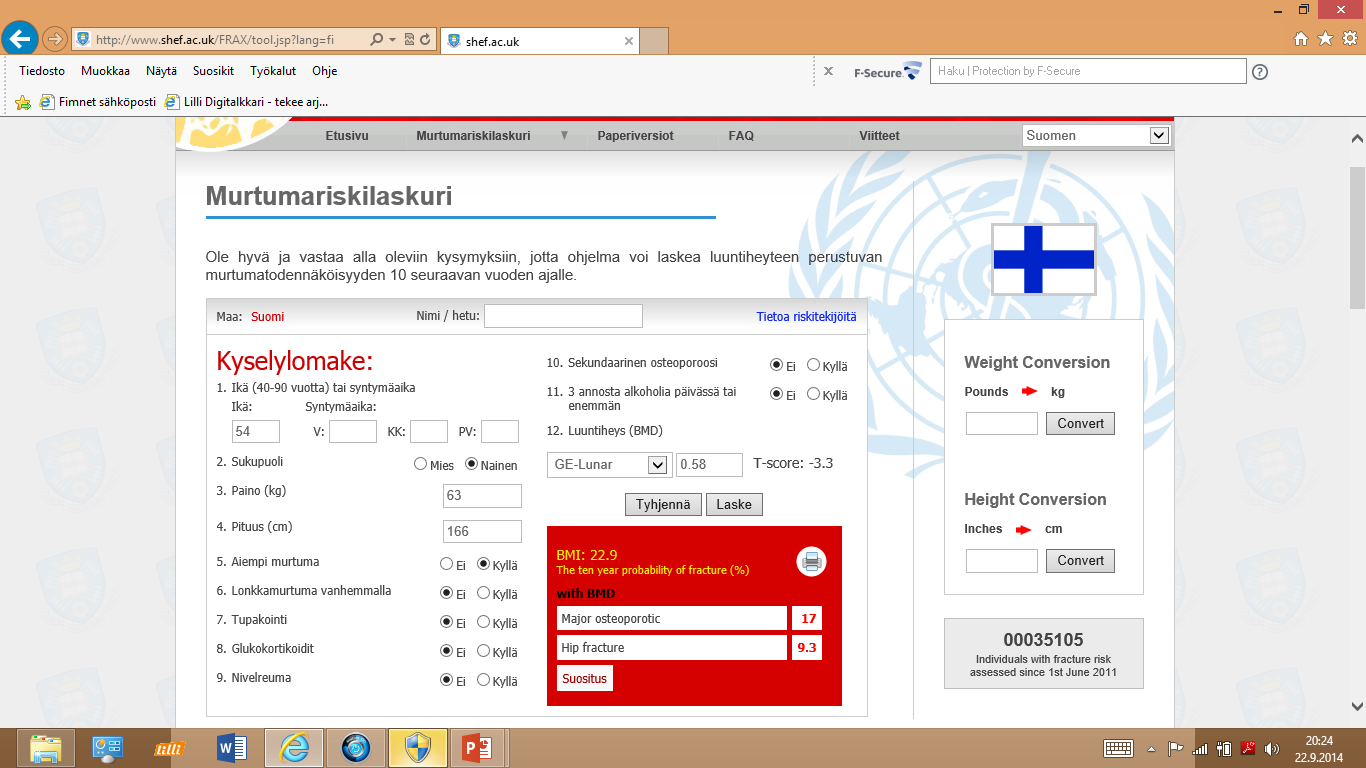Select Ei for Aiempi murtuma
This screenshot has width=1366, height=768.
446,564
